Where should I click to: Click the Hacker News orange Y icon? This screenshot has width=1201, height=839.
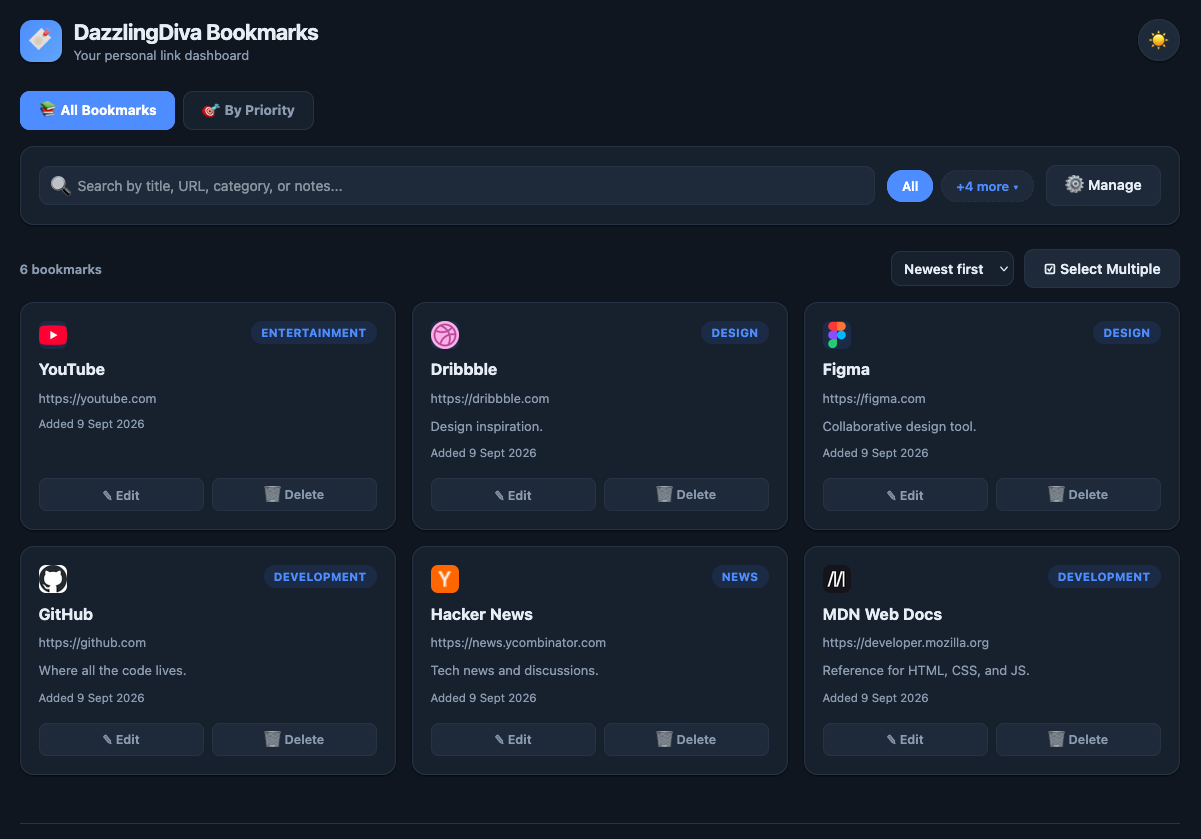445,579
